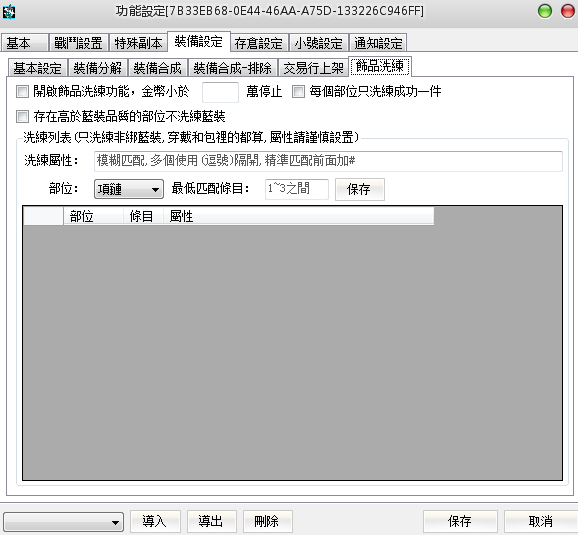Open the 通知設定 tab
The width and height of the screenshot is (578, 535).
[378, 43]
